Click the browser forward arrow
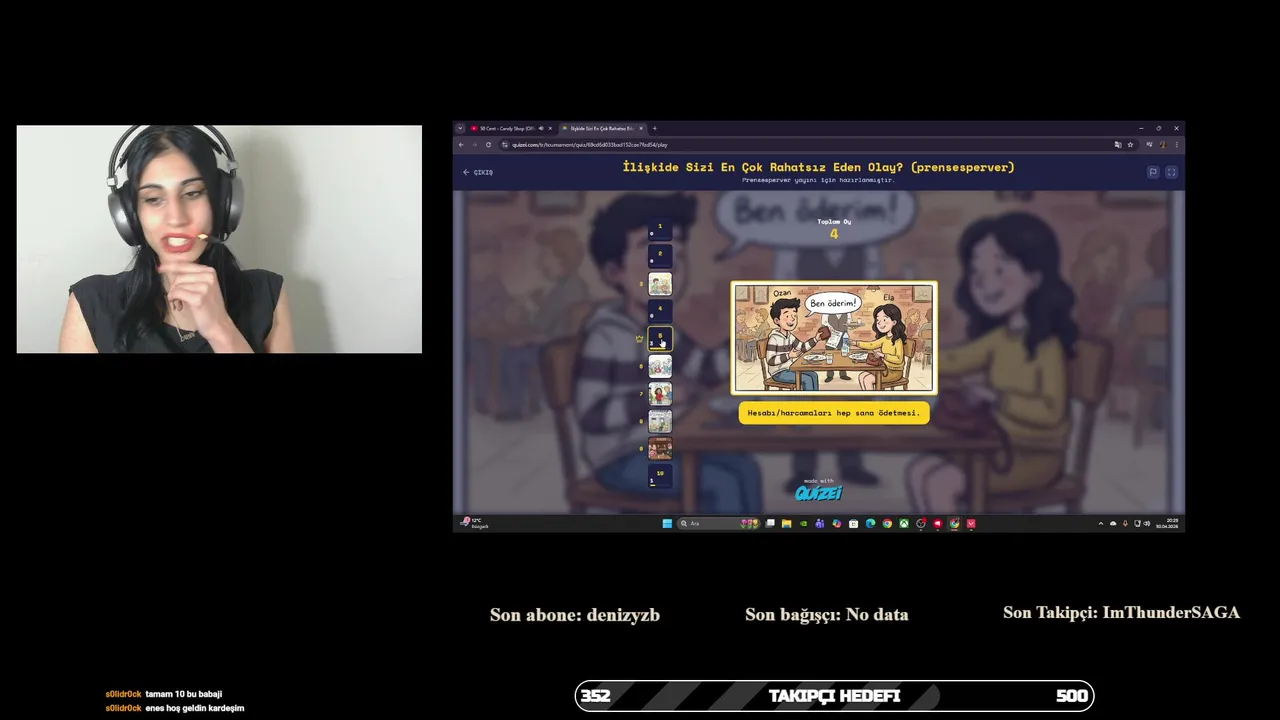This screenshot has width=1280, height=720. (x=475, y=144)
